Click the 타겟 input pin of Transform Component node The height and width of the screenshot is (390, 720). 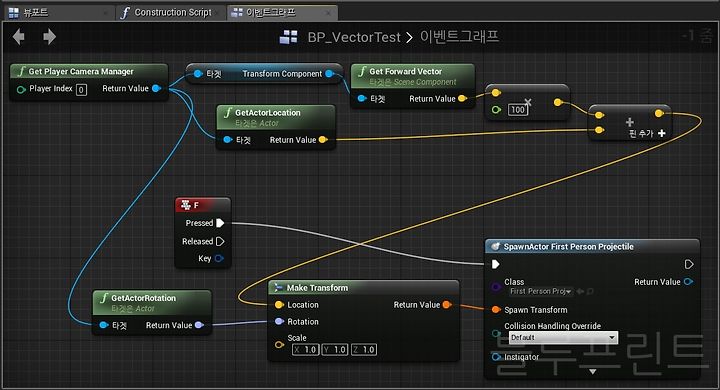click(198, 73)
